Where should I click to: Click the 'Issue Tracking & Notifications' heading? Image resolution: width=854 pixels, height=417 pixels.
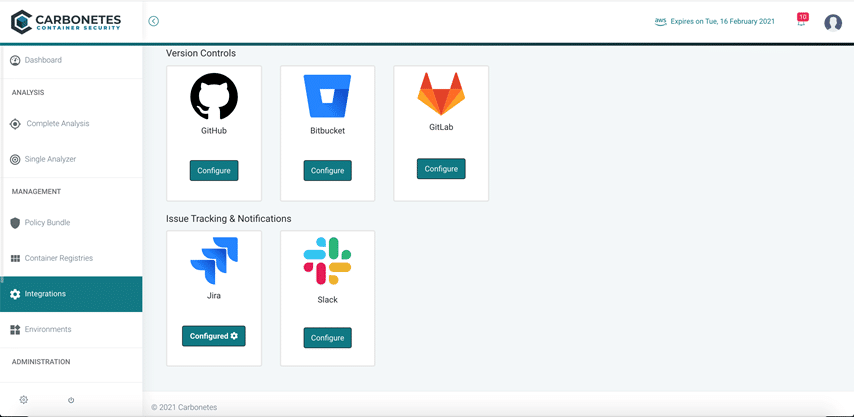coord(229,219)
